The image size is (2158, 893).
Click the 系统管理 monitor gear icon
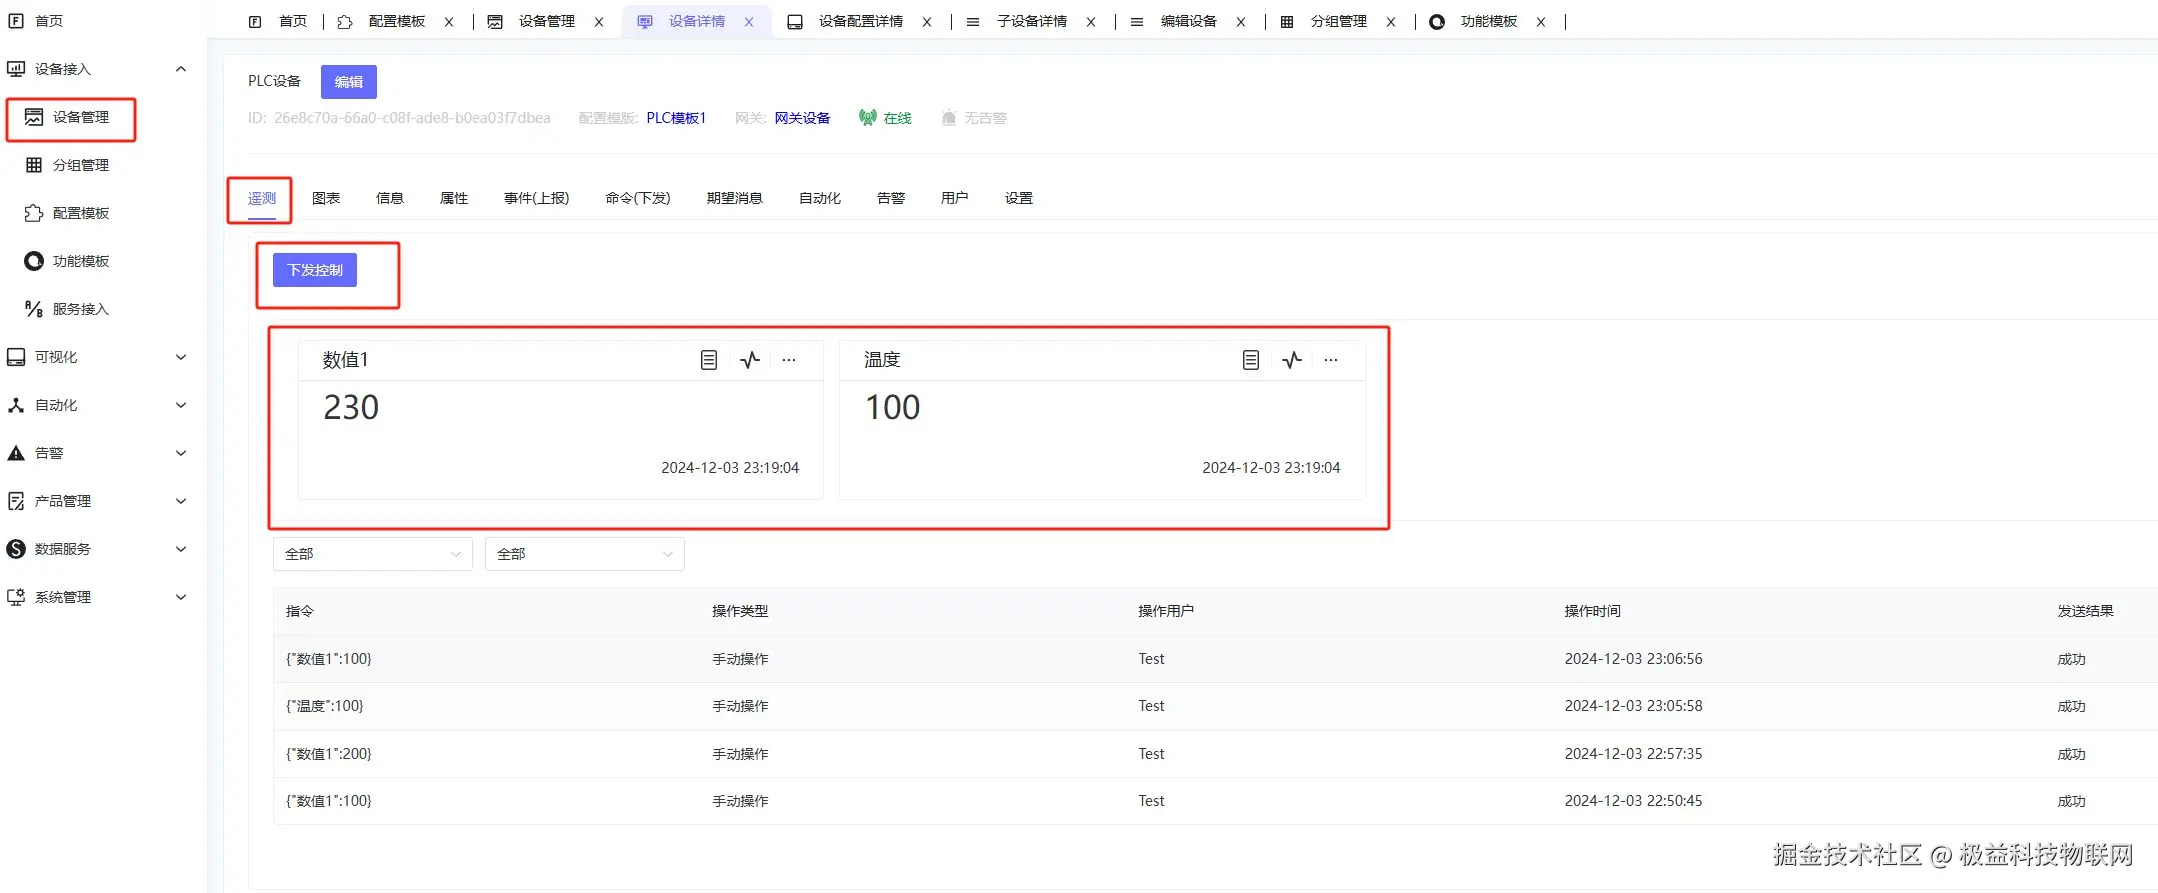[x=16, y=597]
